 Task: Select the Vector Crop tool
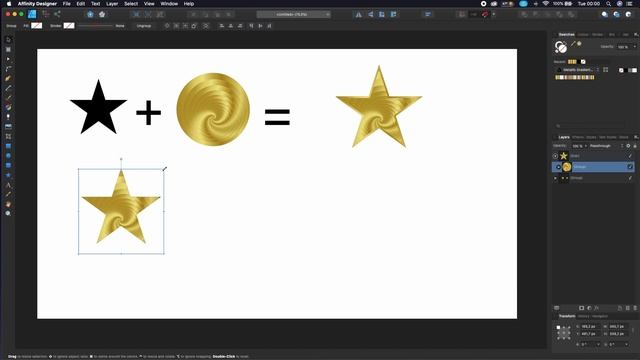click(x=8, y=137)
